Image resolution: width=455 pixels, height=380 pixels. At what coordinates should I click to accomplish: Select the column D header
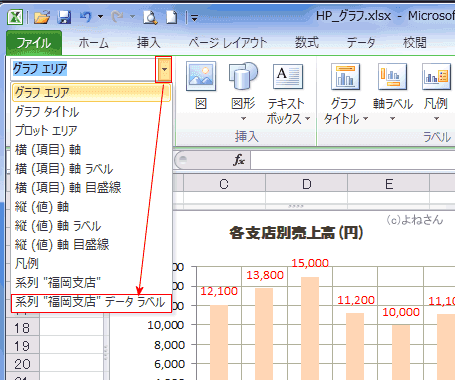coord(306,184)
